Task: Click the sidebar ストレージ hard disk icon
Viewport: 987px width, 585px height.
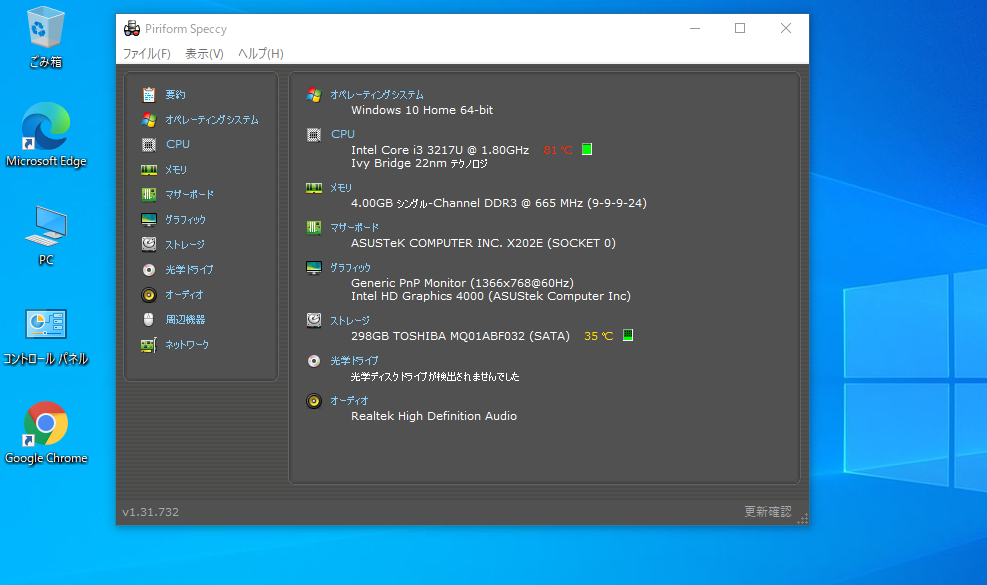Action: point(149,244)
